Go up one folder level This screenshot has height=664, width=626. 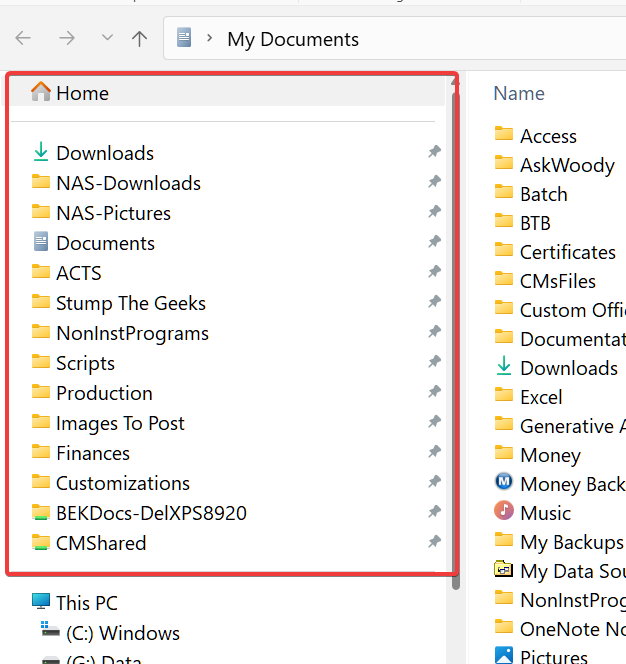click(x=140, y=39)
